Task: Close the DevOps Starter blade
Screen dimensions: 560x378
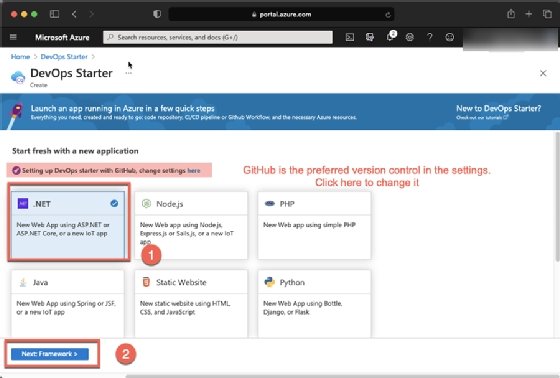Action: coord(543,73)
